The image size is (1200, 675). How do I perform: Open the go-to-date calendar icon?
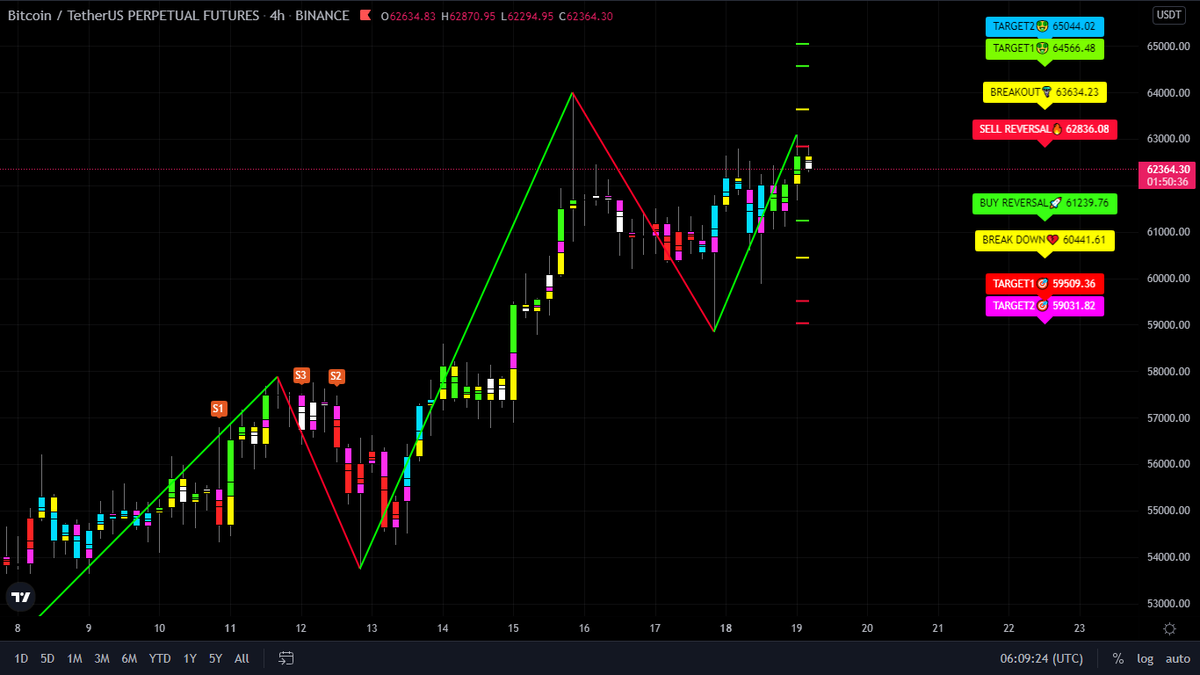(286, 658)
